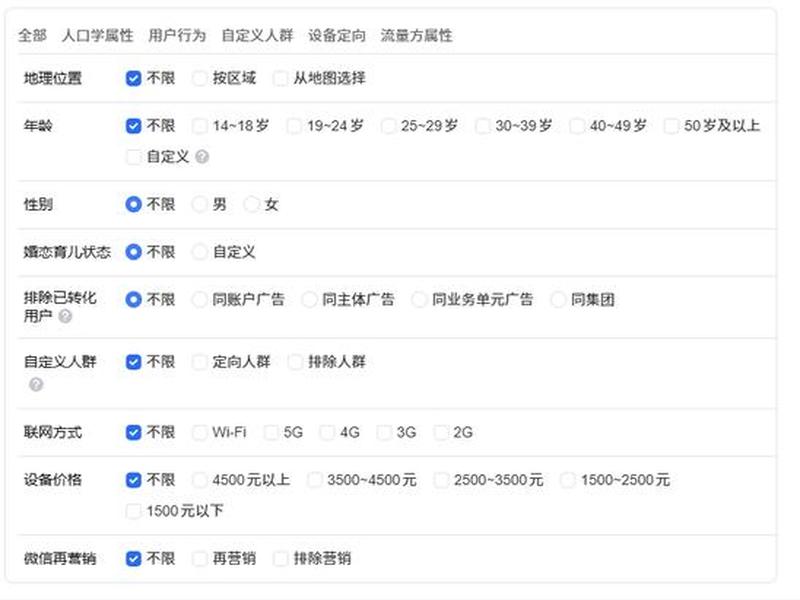The width and height of the screenshot is (800, 600).
Task: Select 不限 for 婚恋育儿状态
Action: [133, 252]
